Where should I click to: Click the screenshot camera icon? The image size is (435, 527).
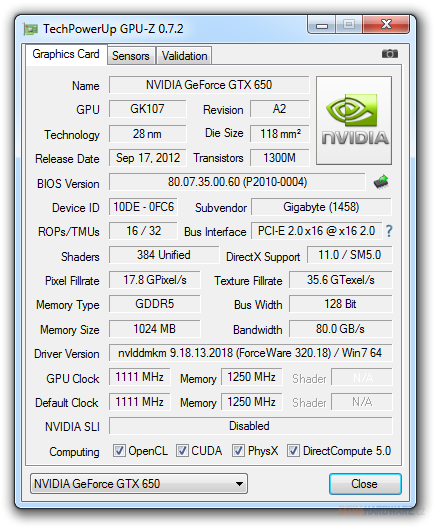390,53
